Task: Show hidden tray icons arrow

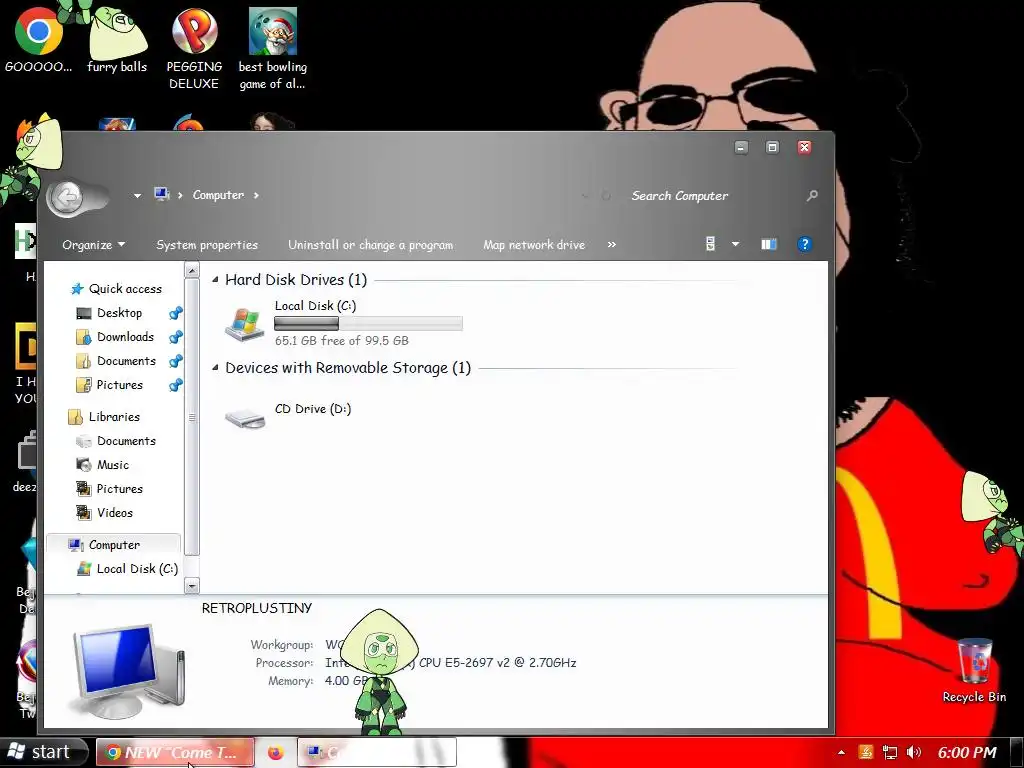Action: click(x=841, y=752)
